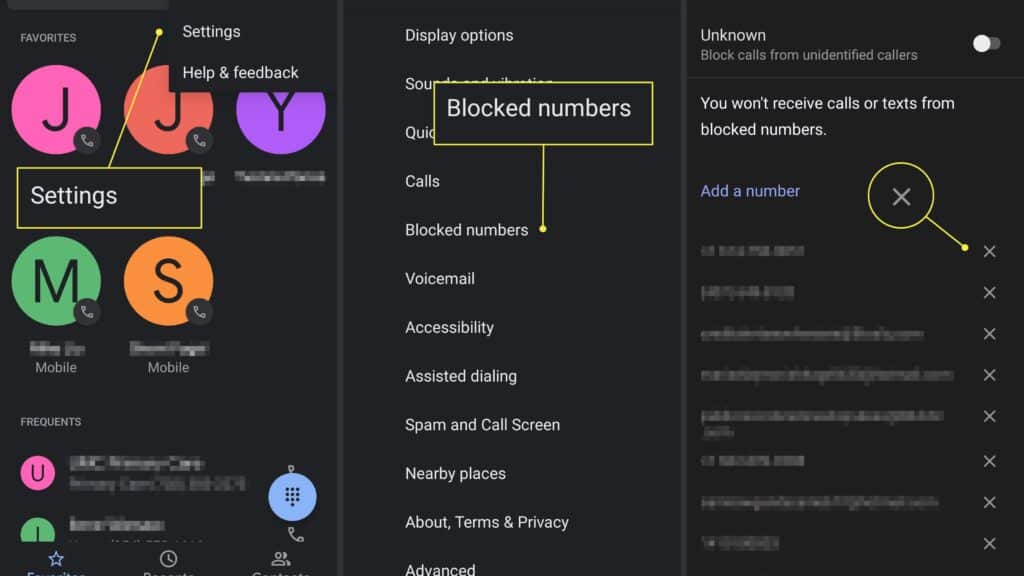1024x576 pixels.
Task: Remove the last visible blocked entry with X
Action: [x=989, y=543]
